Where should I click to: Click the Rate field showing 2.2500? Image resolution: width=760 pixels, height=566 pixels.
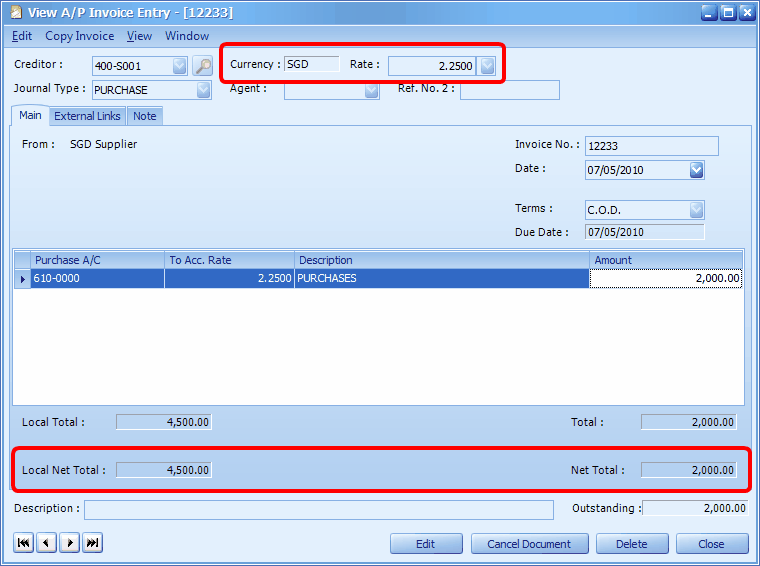point(432,66)
